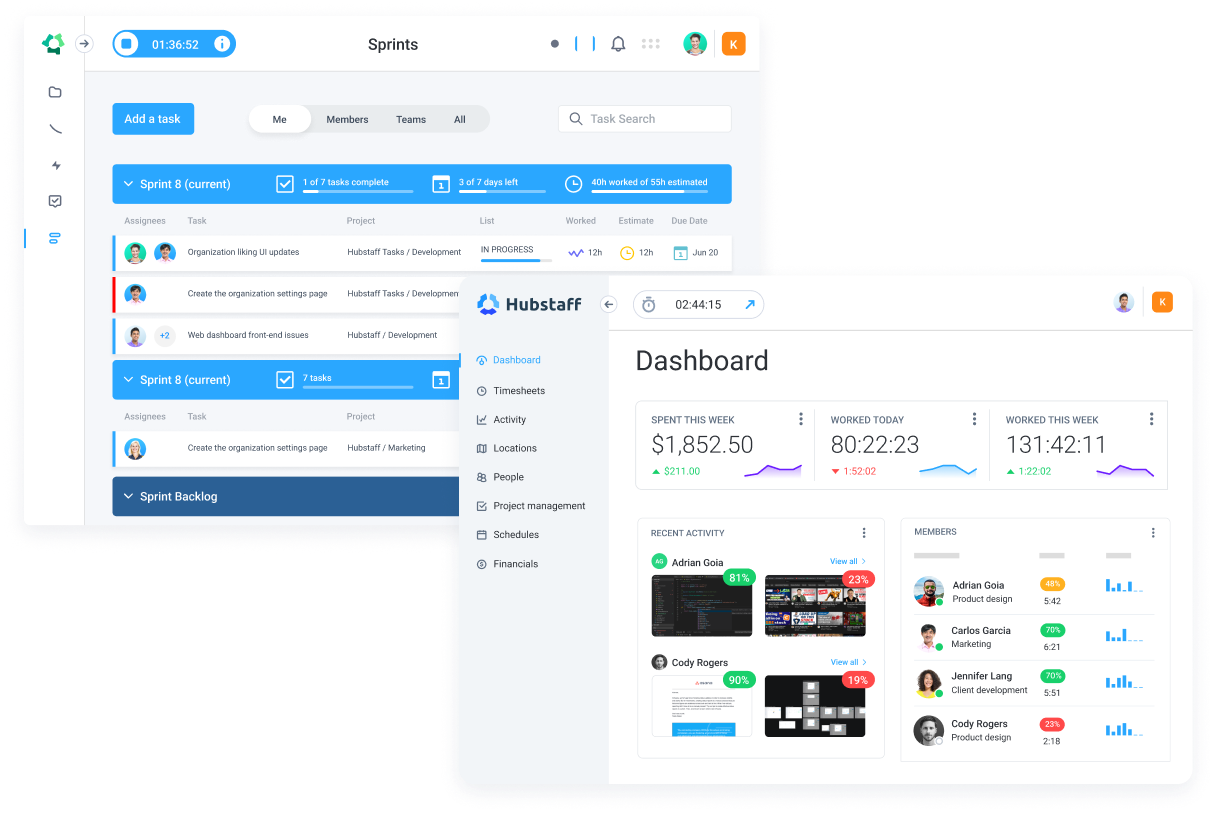Click the Task Search input field
1215x813 pixels.
pyautogui.click(x=644, y=118)
